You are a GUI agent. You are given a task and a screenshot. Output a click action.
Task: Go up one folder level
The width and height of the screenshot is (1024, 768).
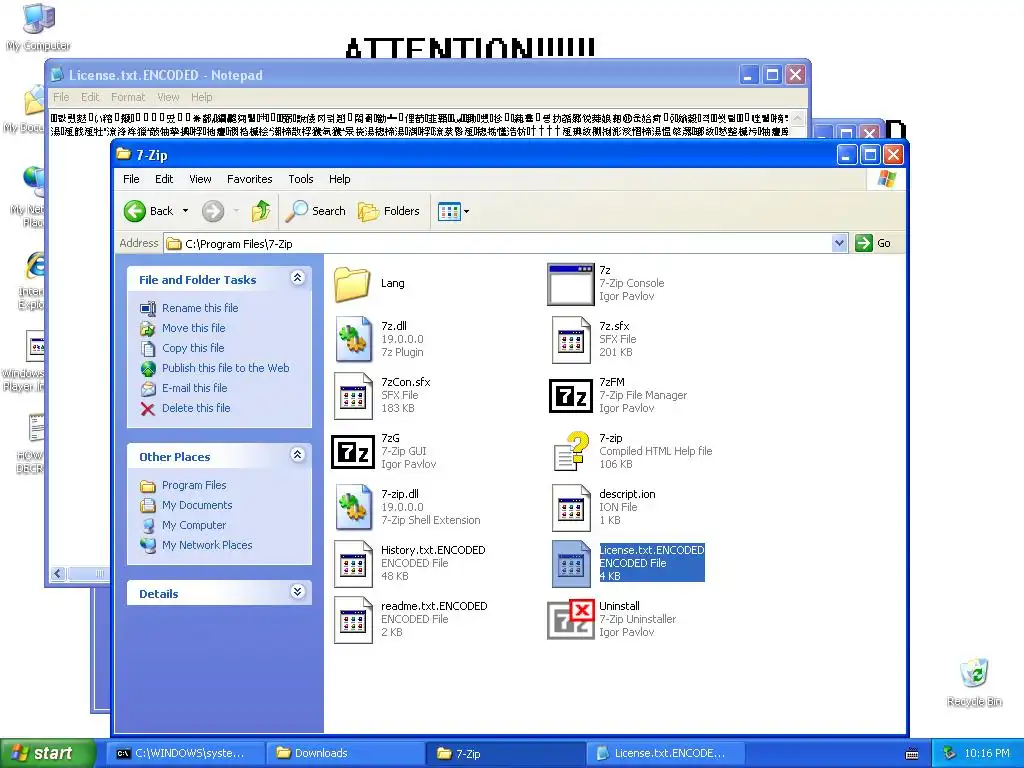(261, 211)
